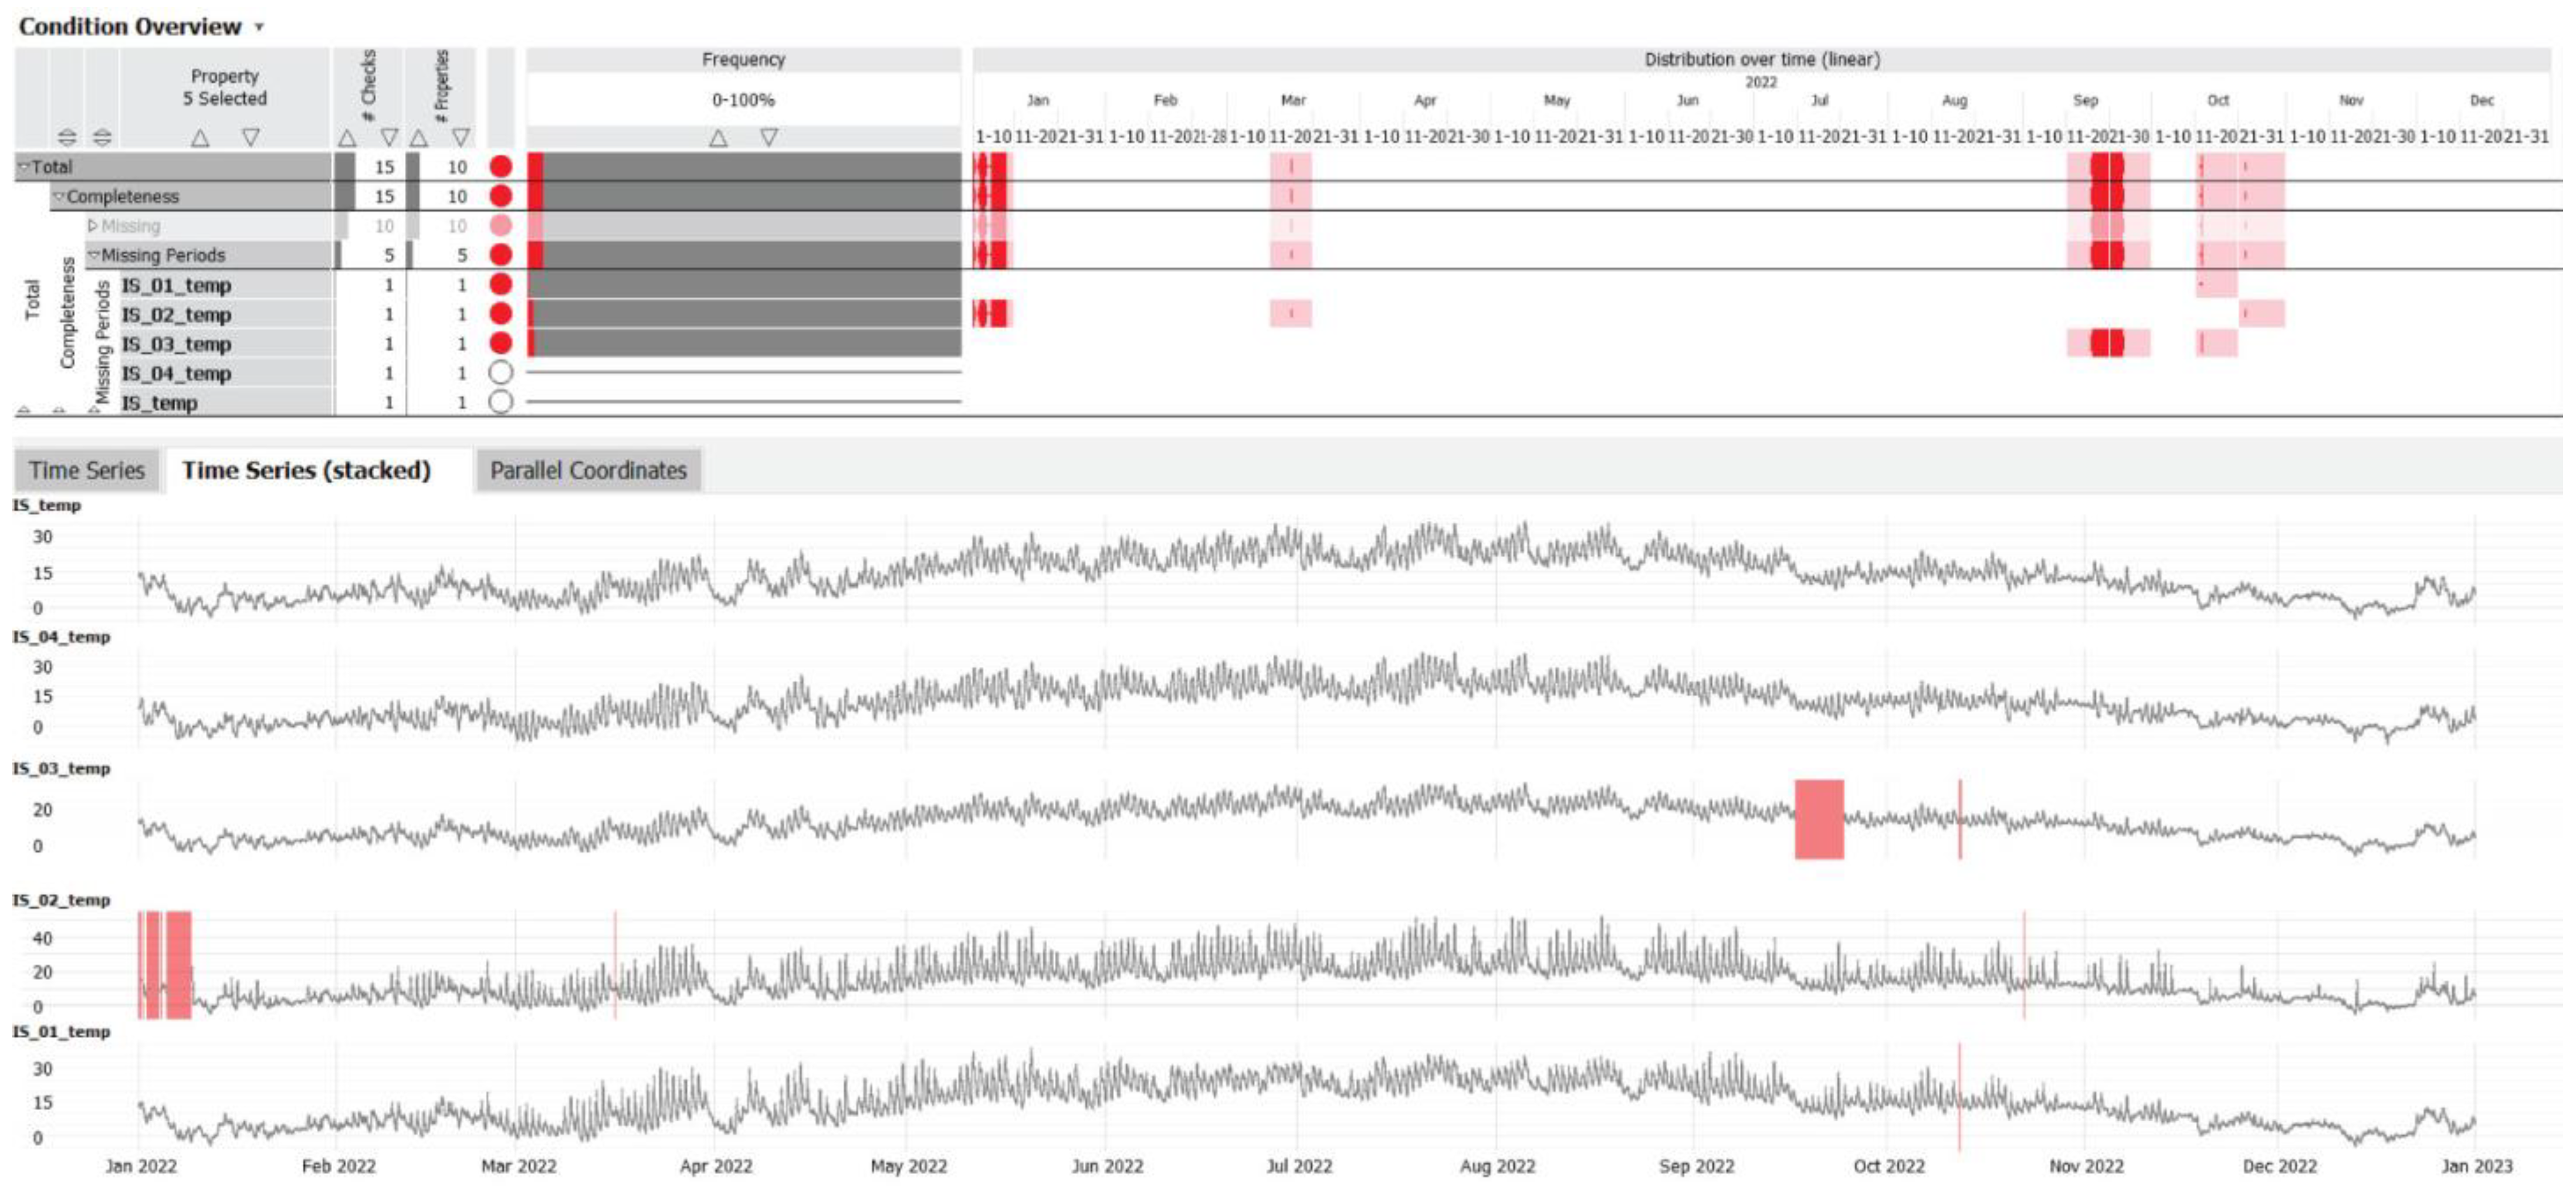
Task: Open the Parallel Coordinates tab
Action: point(588,470)
